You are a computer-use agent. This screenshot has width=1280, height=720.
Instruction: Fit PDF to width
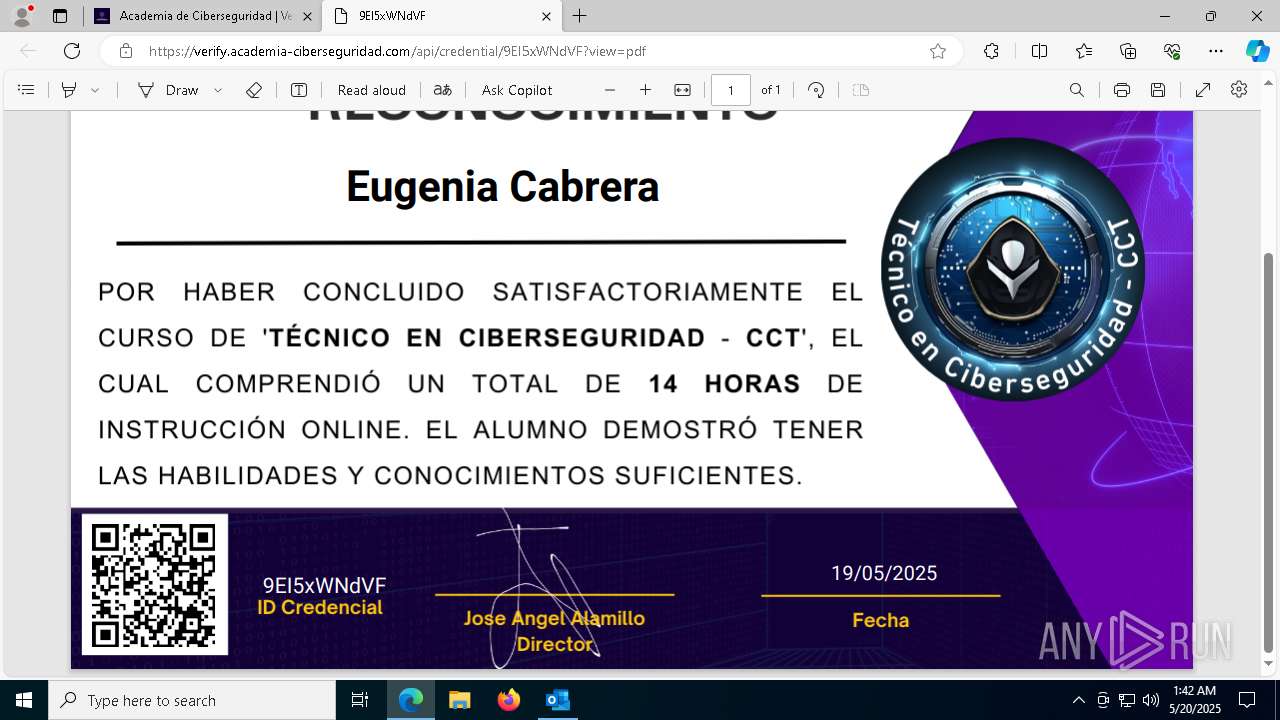683,90
